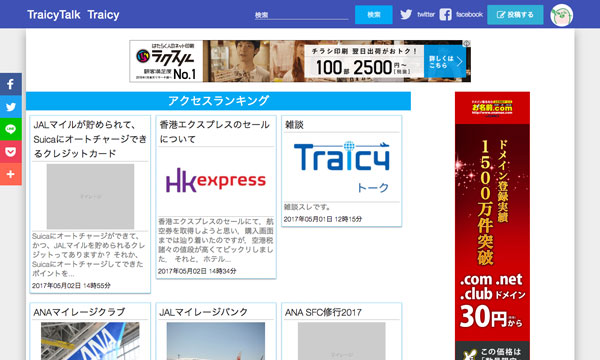This screenshot has width=600, height=360.
Task: Click the Twitter share icon in left sidebar
Action: click(x=11, y=107)
